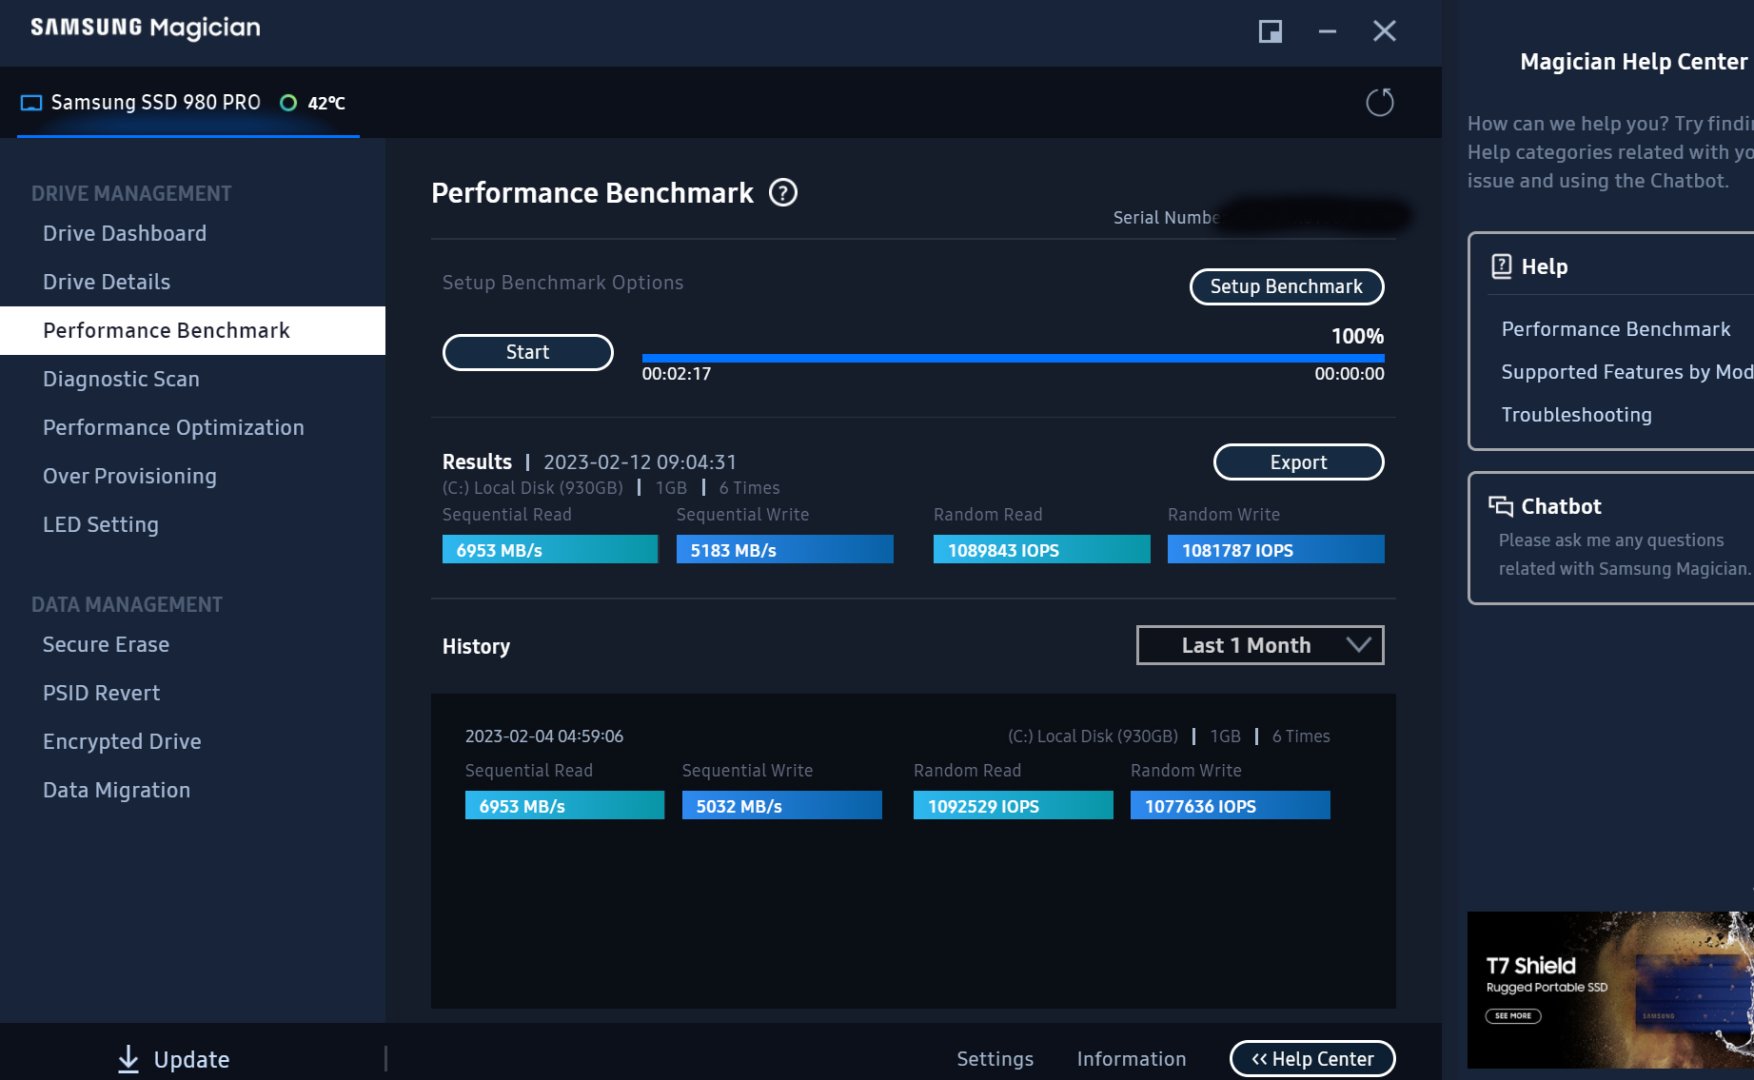Open Encrypted Drive page
Screen dimensions: 1754x1080
(x=122, y=742)
